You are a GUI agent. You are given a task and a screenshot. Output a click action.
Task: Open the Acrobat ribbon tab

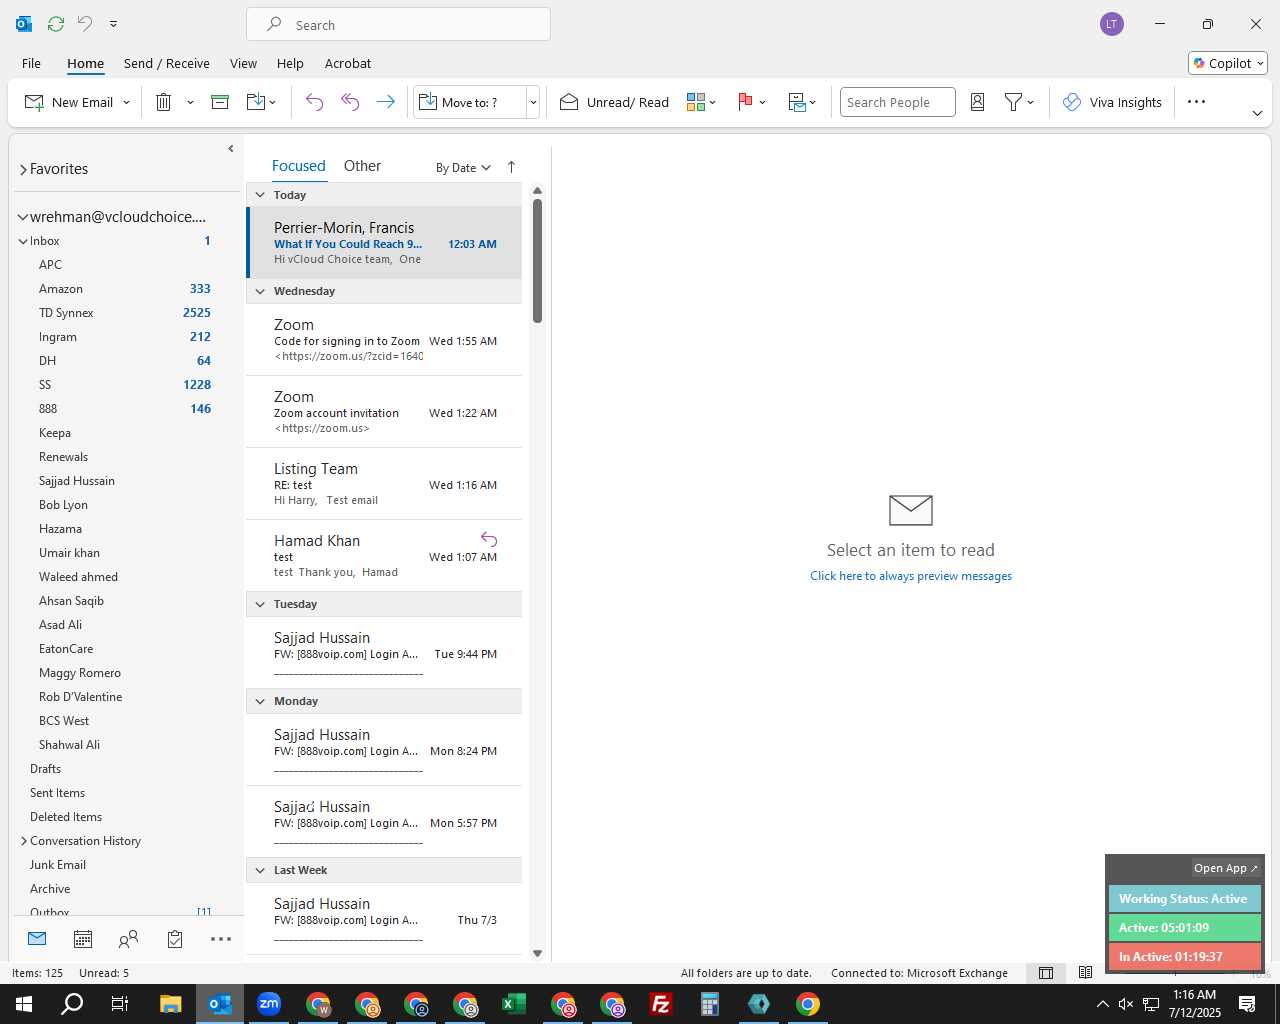click(348, 63)
